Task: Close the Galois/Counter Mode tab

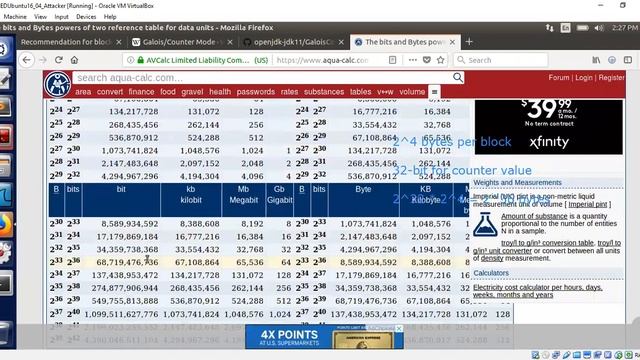Action: click(230, 42)
